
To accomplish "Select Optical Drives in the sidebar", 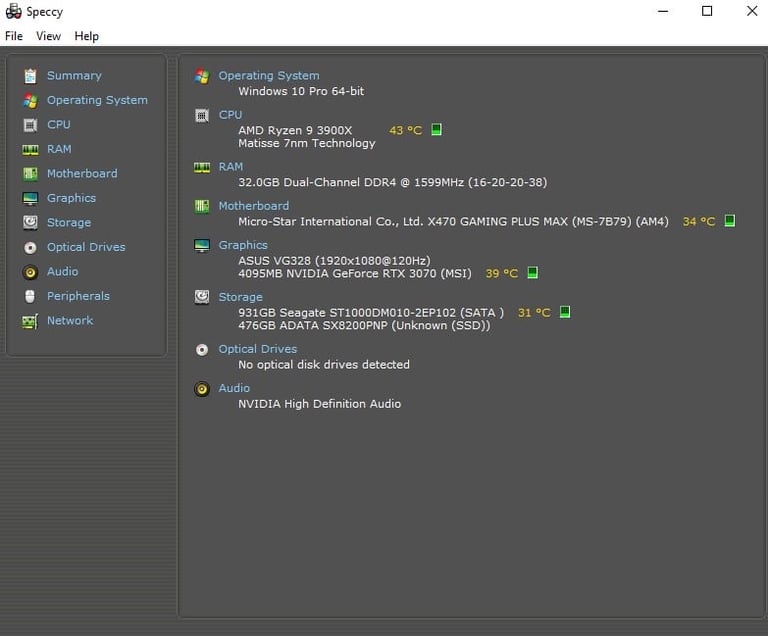I will [86, 247].
